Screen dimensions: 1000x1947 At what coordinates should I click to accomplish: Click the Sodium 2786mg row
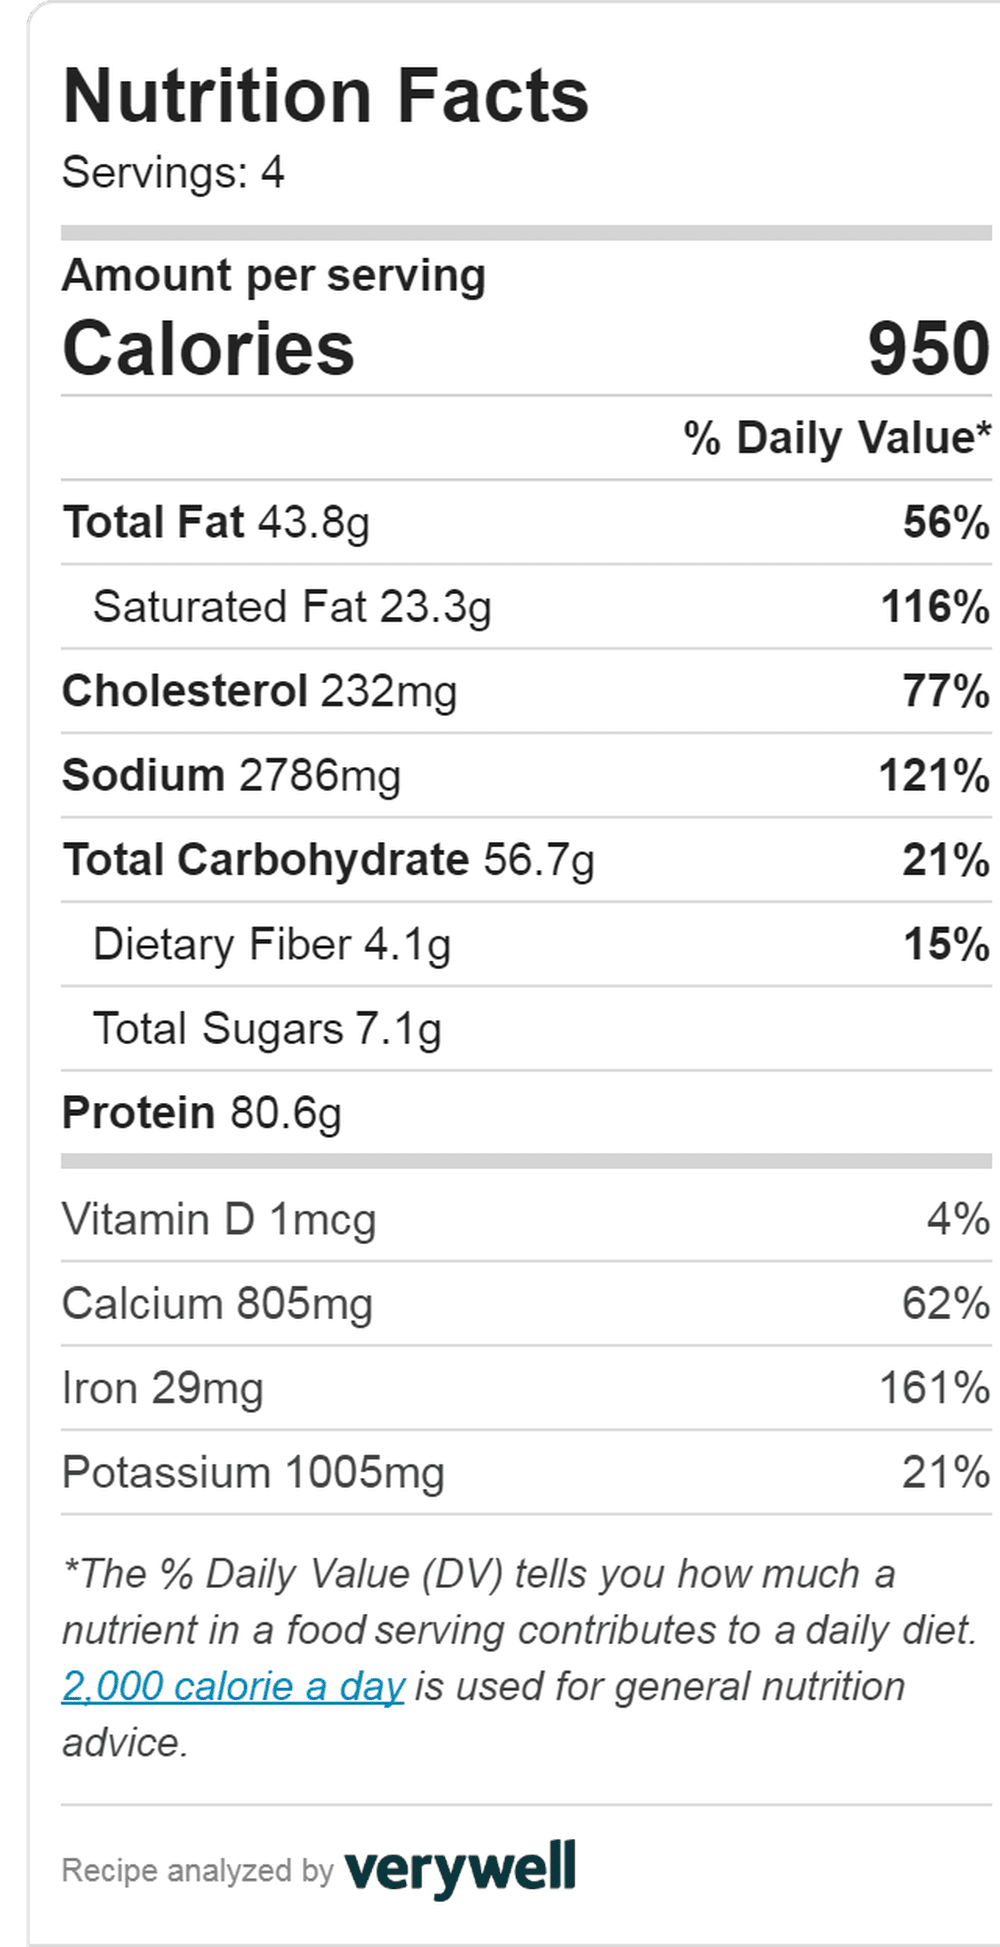pyautogui.click(x=526, y=776)
